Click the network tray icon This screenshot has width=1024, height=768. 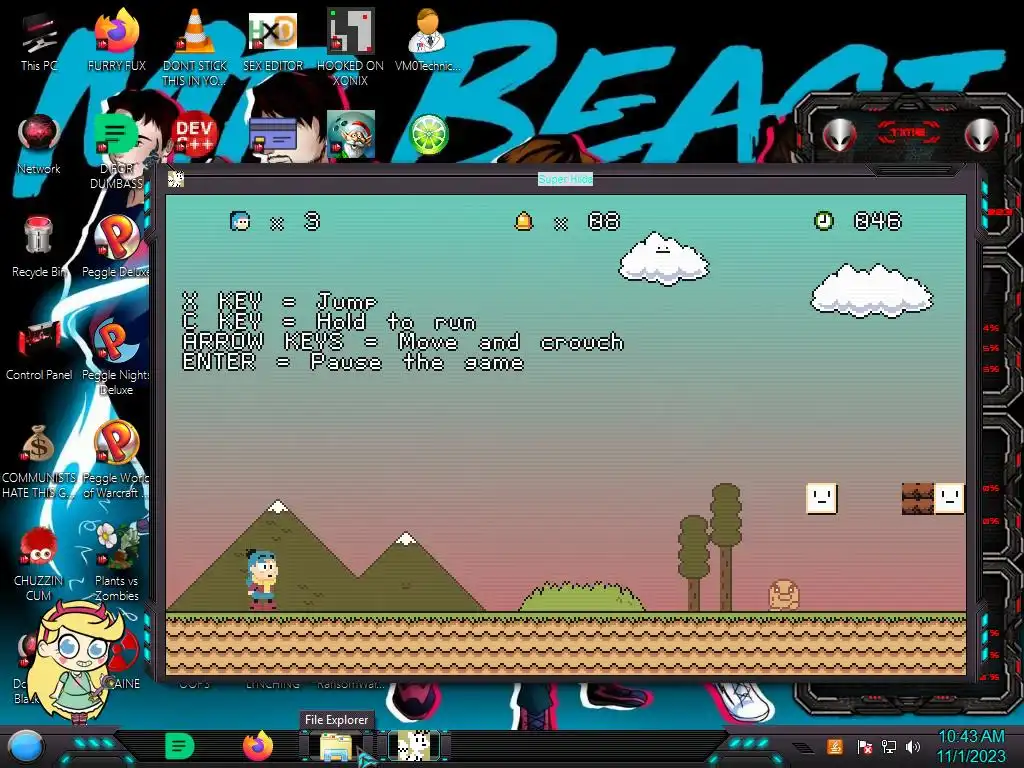(x=889, y=746)
